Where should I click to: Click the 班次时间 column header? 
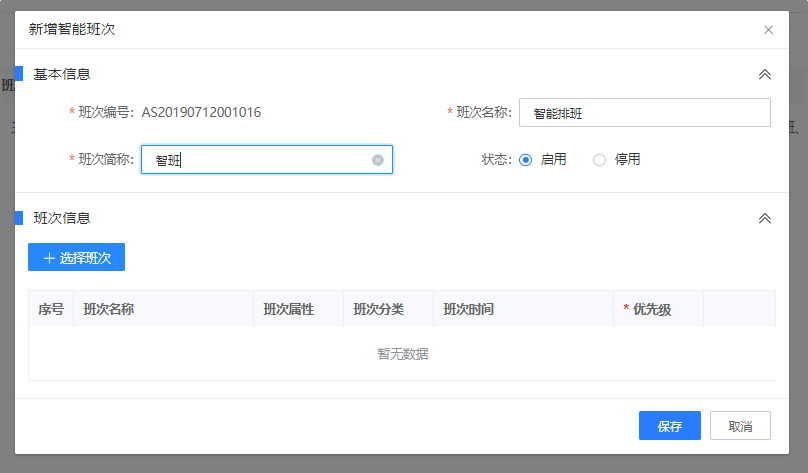469,309
